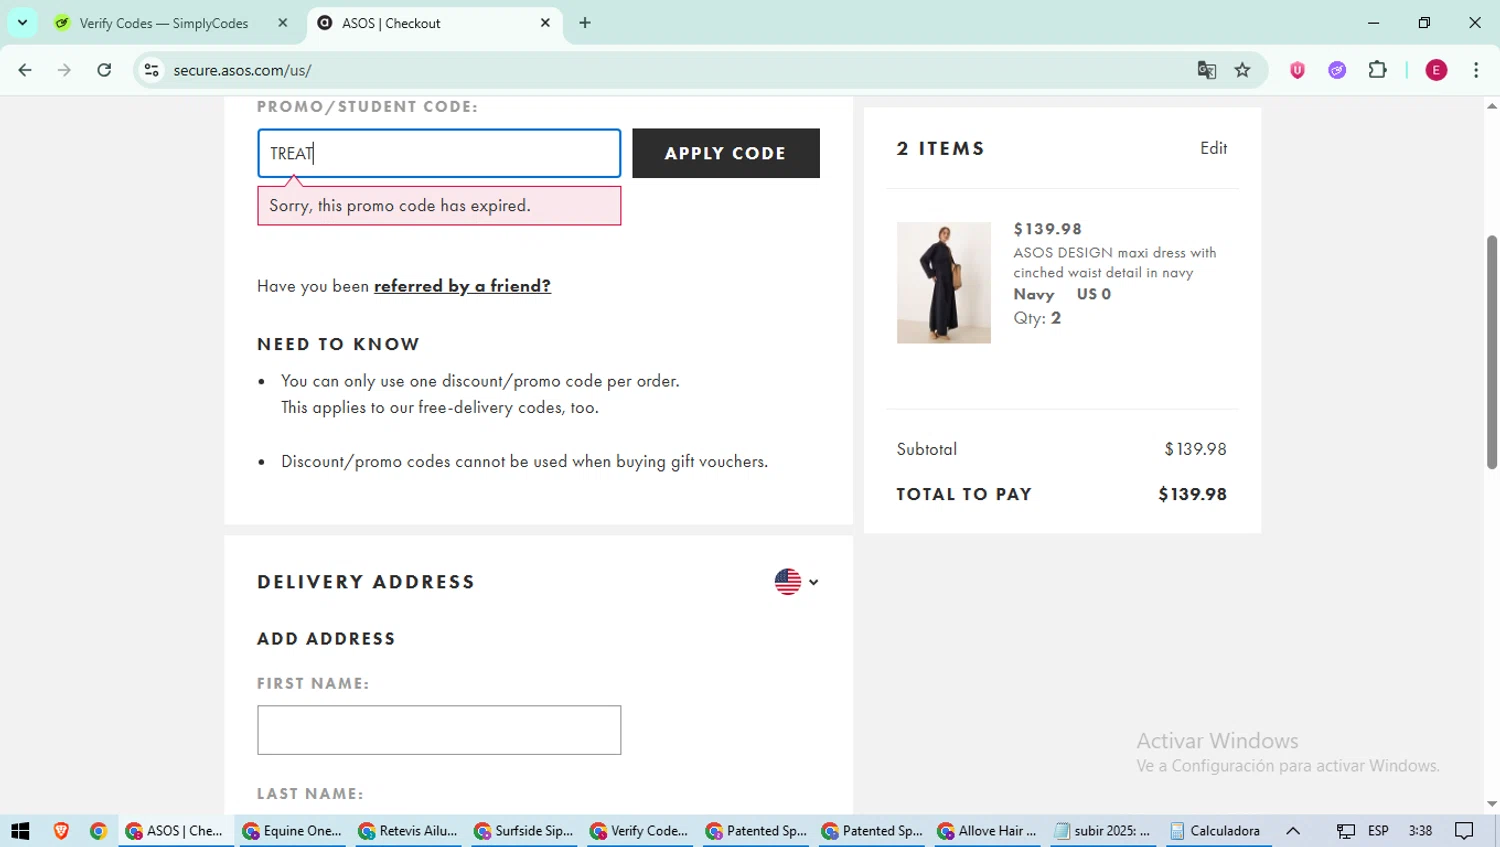Open the red shield extension icon
1500x847 pixels.
[1297, 70]
